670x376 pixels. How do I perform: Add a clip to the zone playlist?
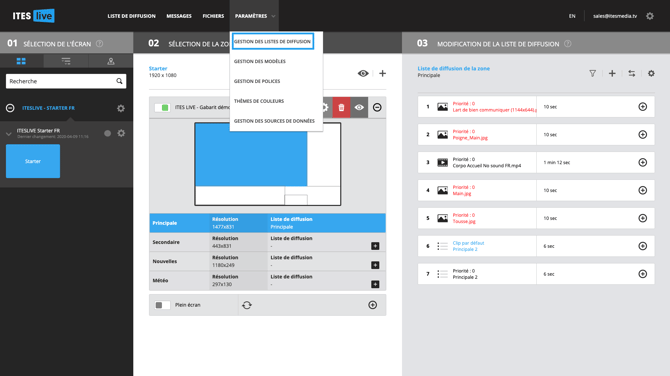pos(612,73)
